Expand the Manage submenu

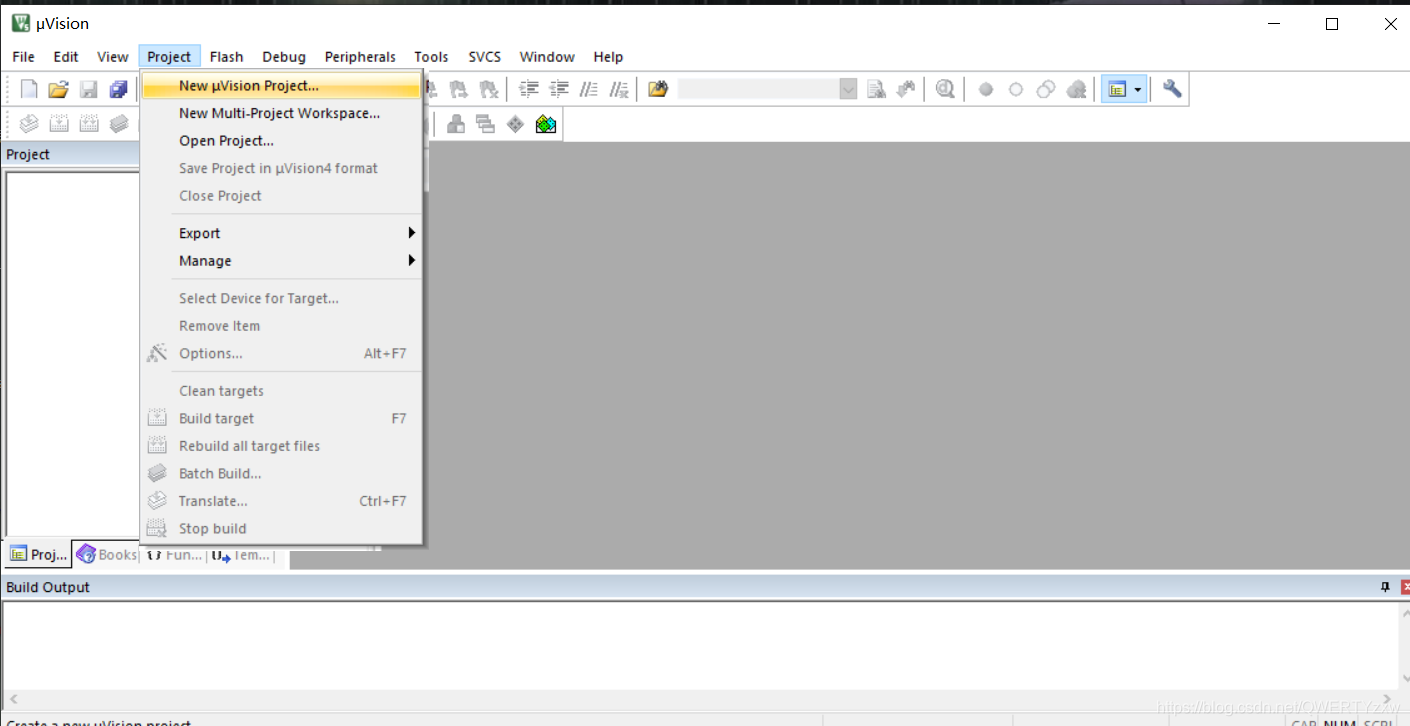(282, 261)
